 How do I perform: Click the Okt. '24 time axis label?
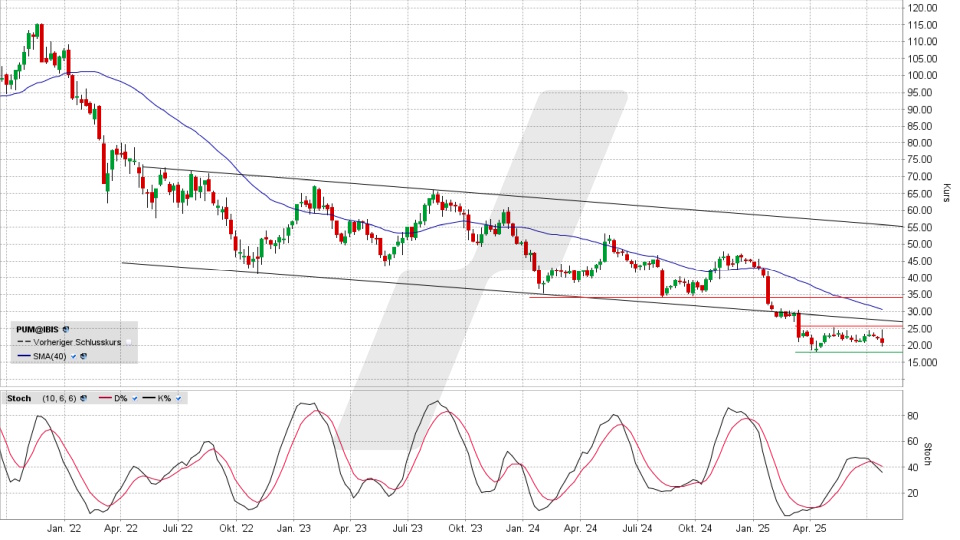695,528
